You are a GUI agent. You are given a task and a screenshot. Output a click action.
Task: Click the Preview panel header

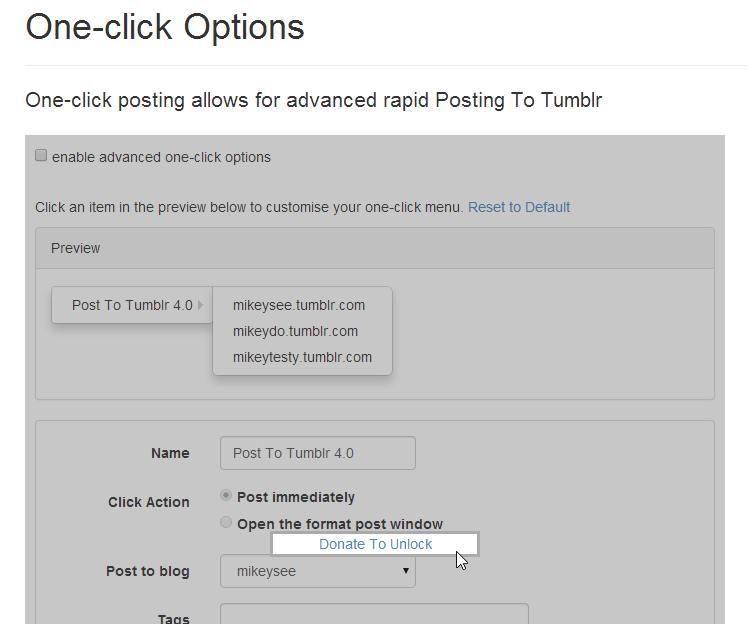point(375,248)
